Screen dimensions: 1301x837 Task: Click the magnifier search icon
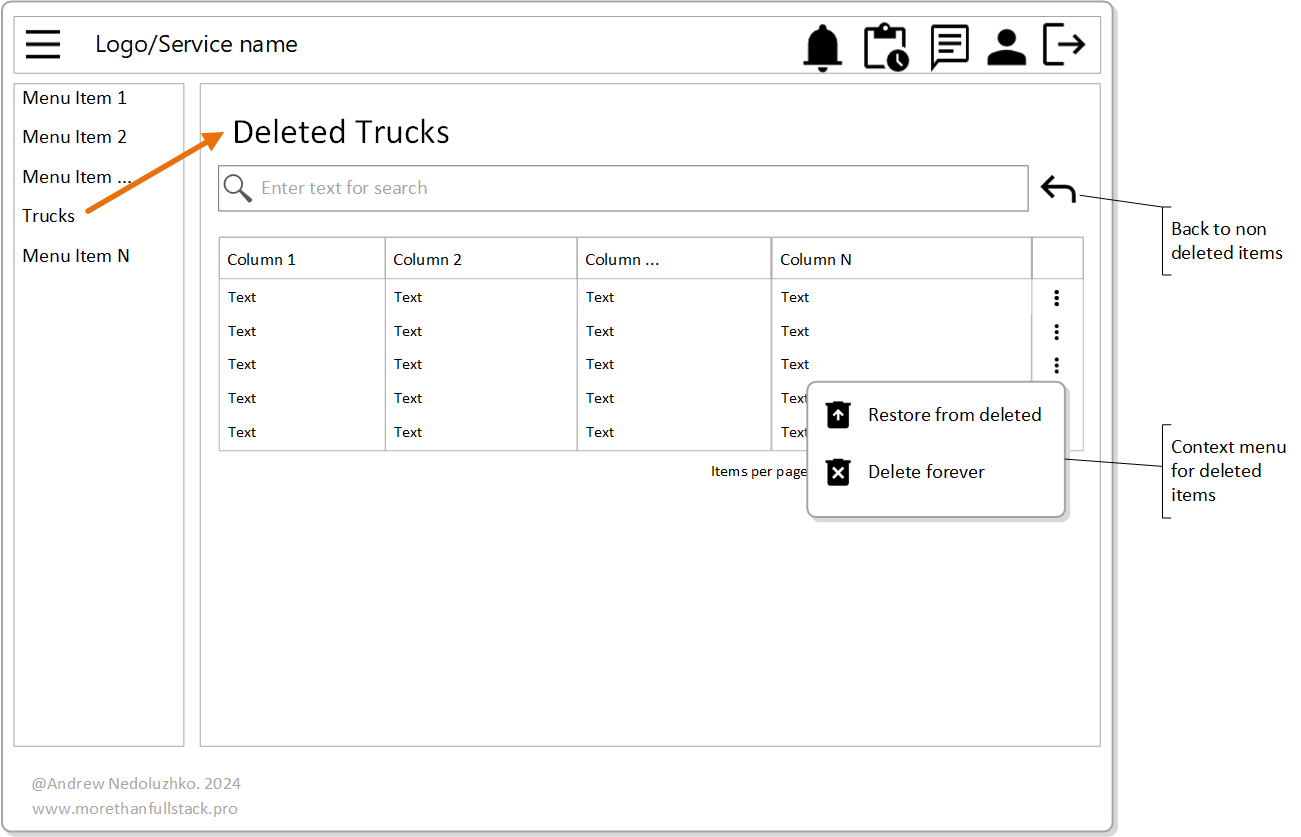click(x=238, y=188)
